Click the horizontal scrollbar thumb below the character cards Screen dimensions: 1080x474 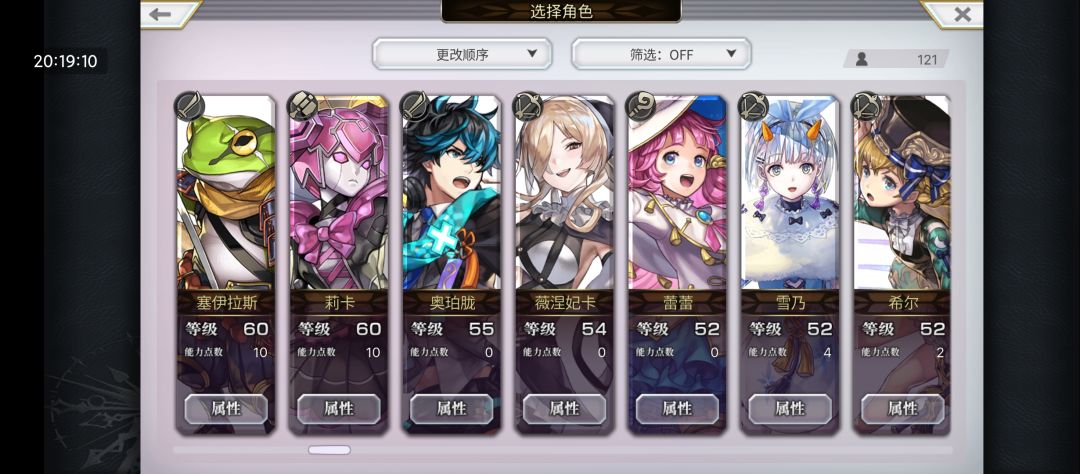tap(329, 450)
